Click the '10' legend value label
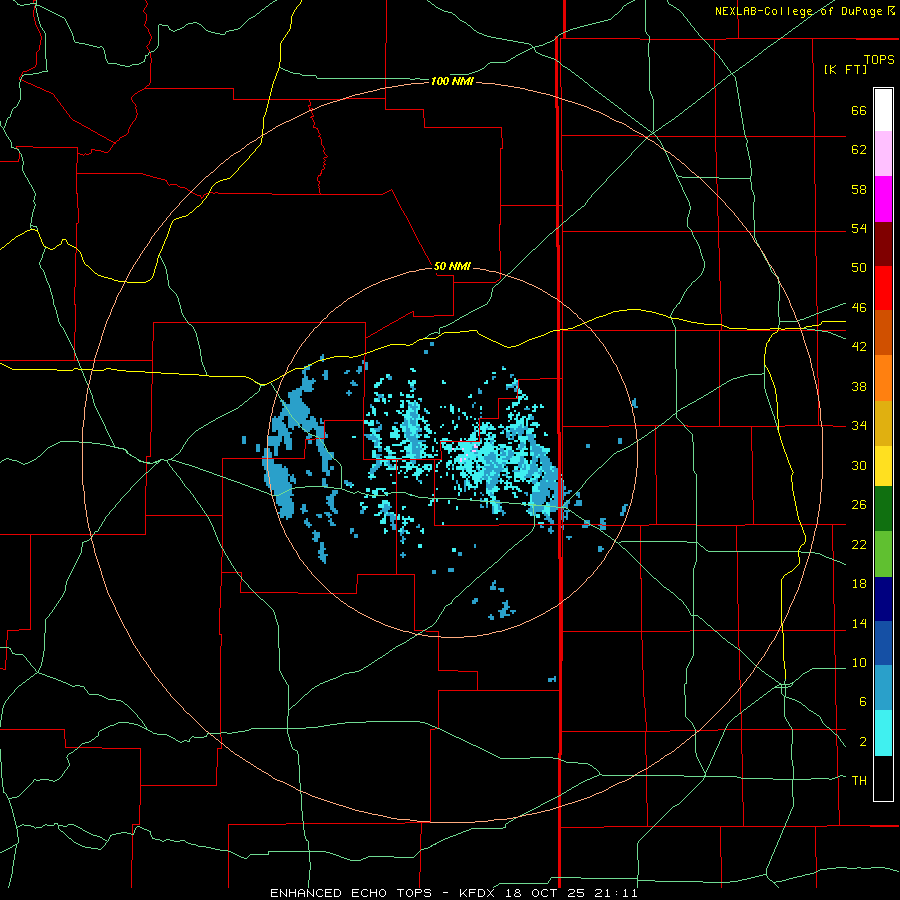The height and width of the screenshot is (900, 900). click(859, 663)
